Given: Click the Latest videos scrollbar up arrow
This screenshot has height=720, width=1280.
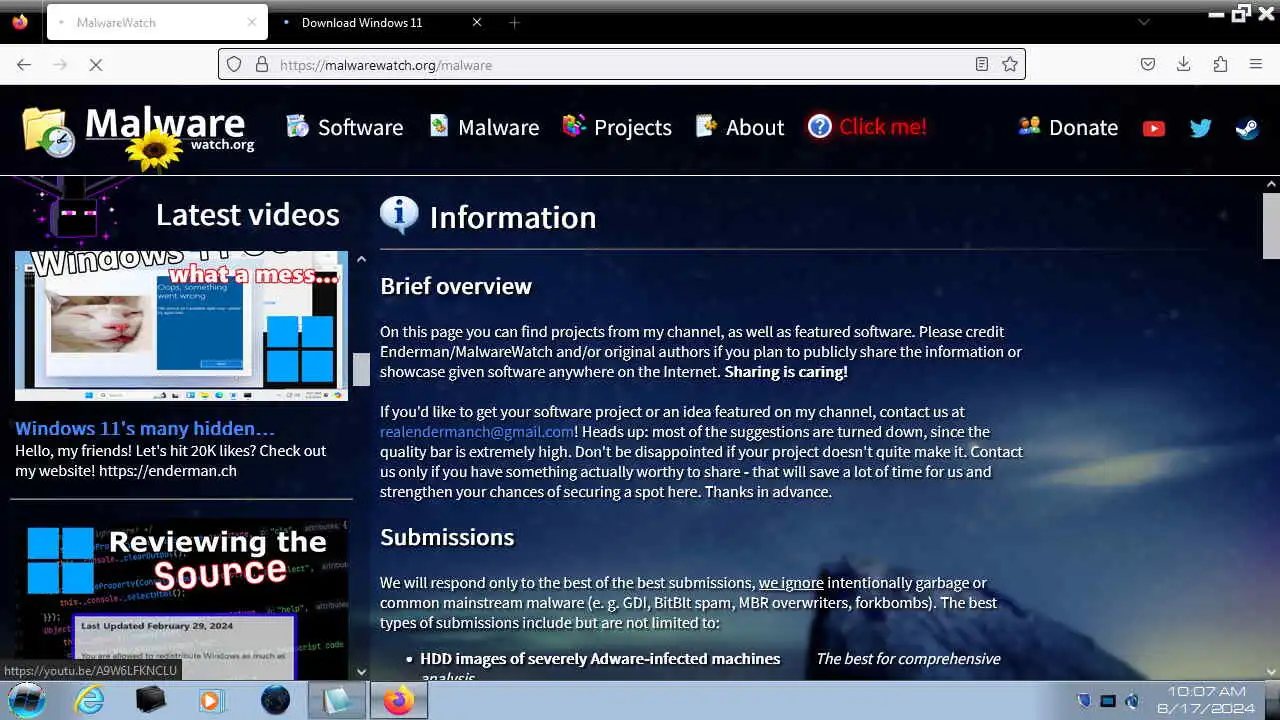Looking at the screenshot, I should click(361, 259).
